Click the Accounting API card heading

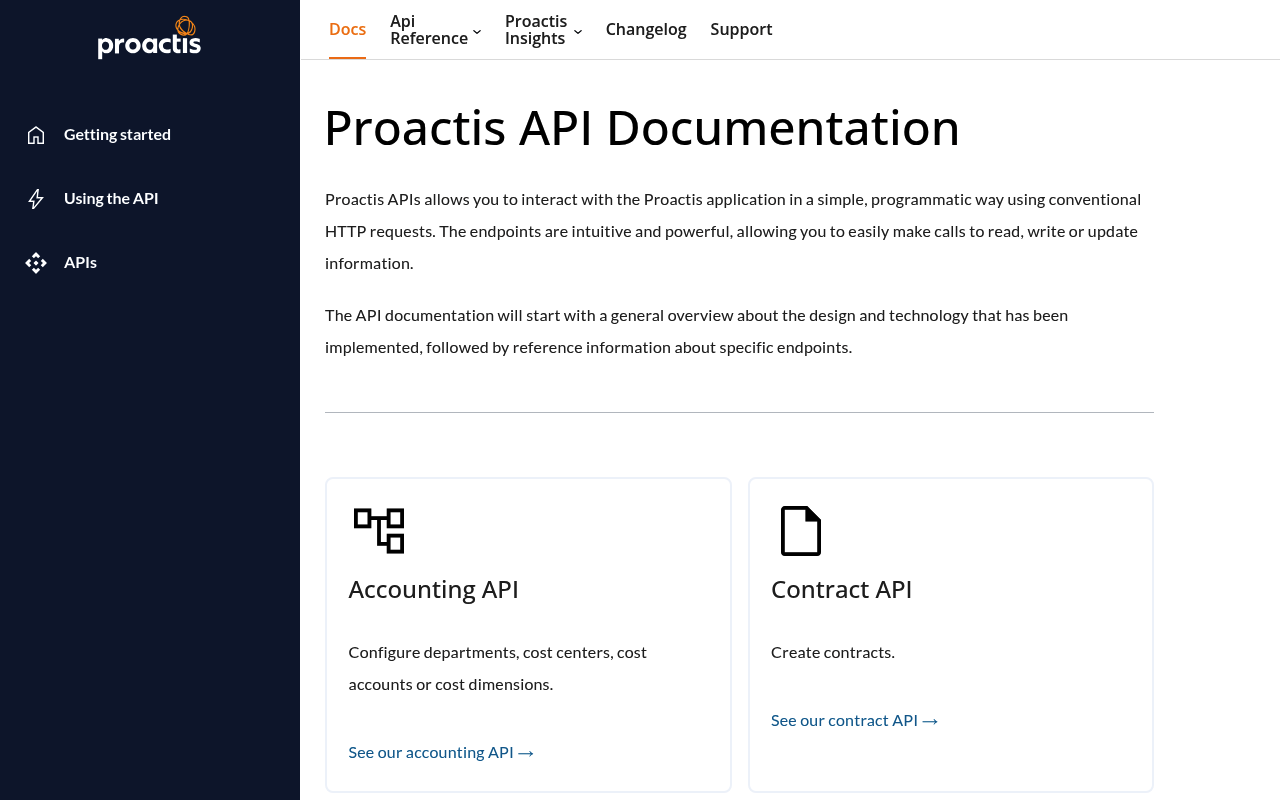pos(433,589)
